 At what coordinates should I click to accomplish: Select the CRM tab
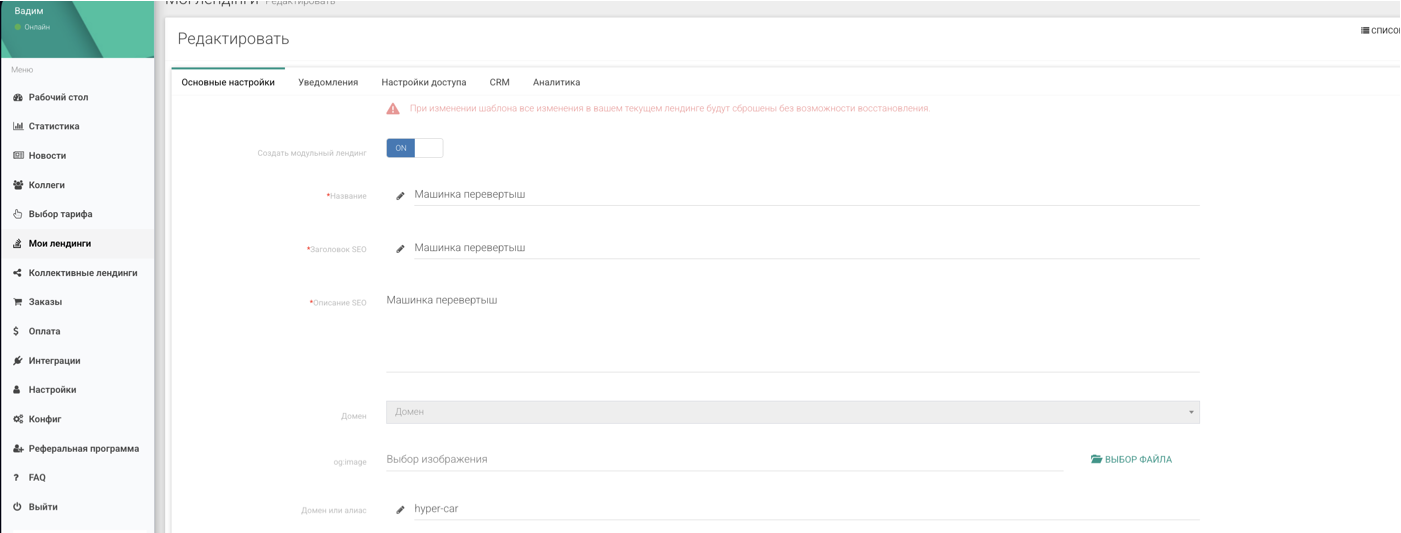(499, 83)
